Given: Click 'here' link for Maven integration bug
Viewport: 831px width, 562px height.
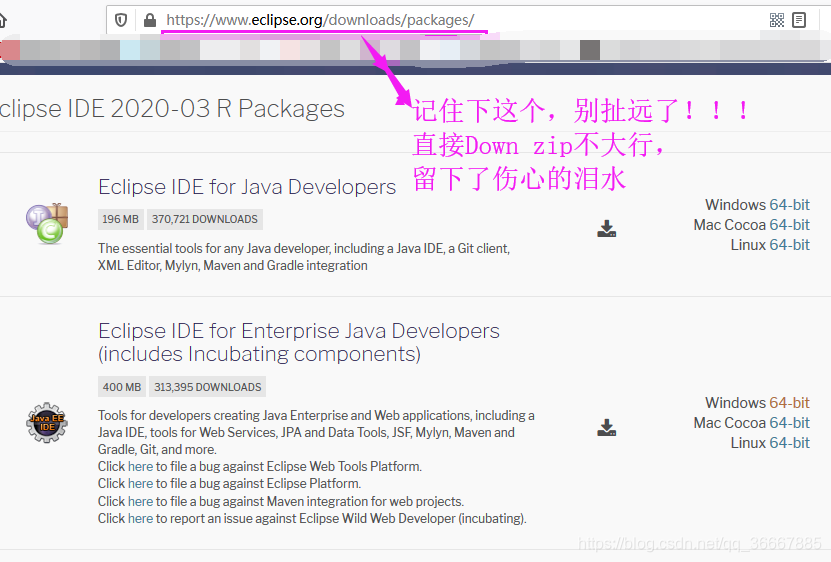Looking at the screenshot, I should [x=140, y=502].
